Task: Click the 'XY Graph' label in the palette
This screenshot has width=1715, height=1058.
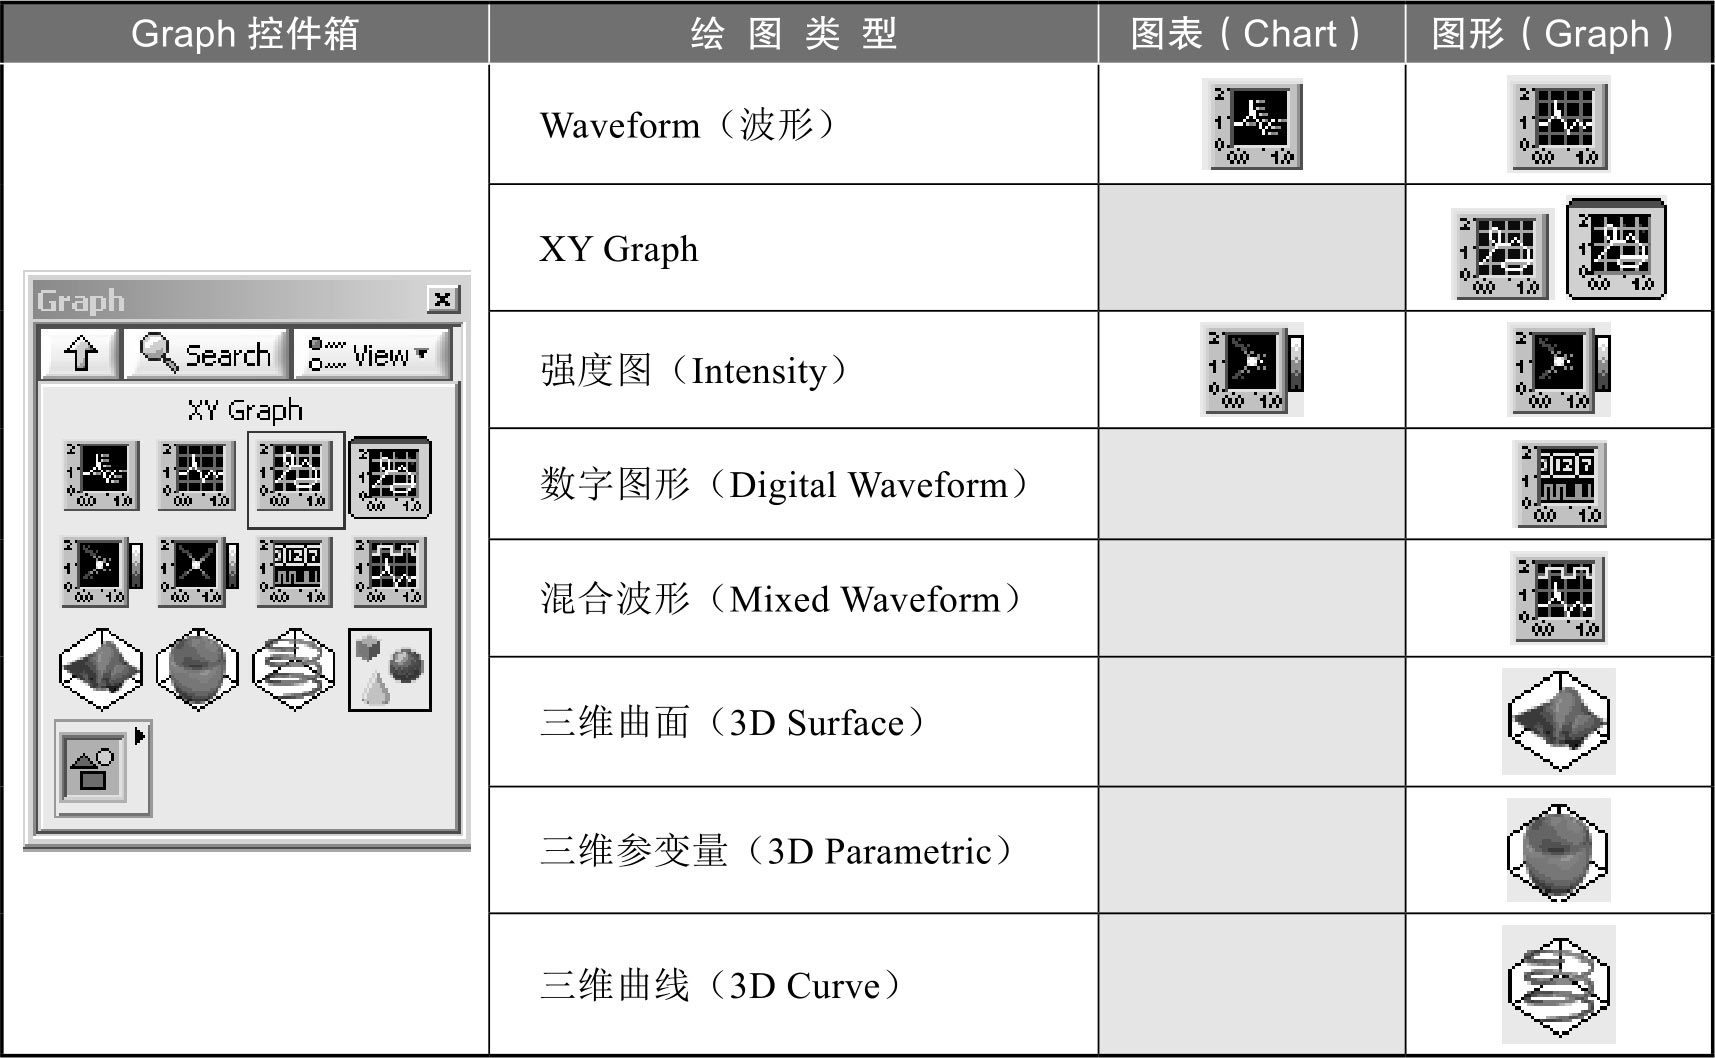Action: coord(245,410)
